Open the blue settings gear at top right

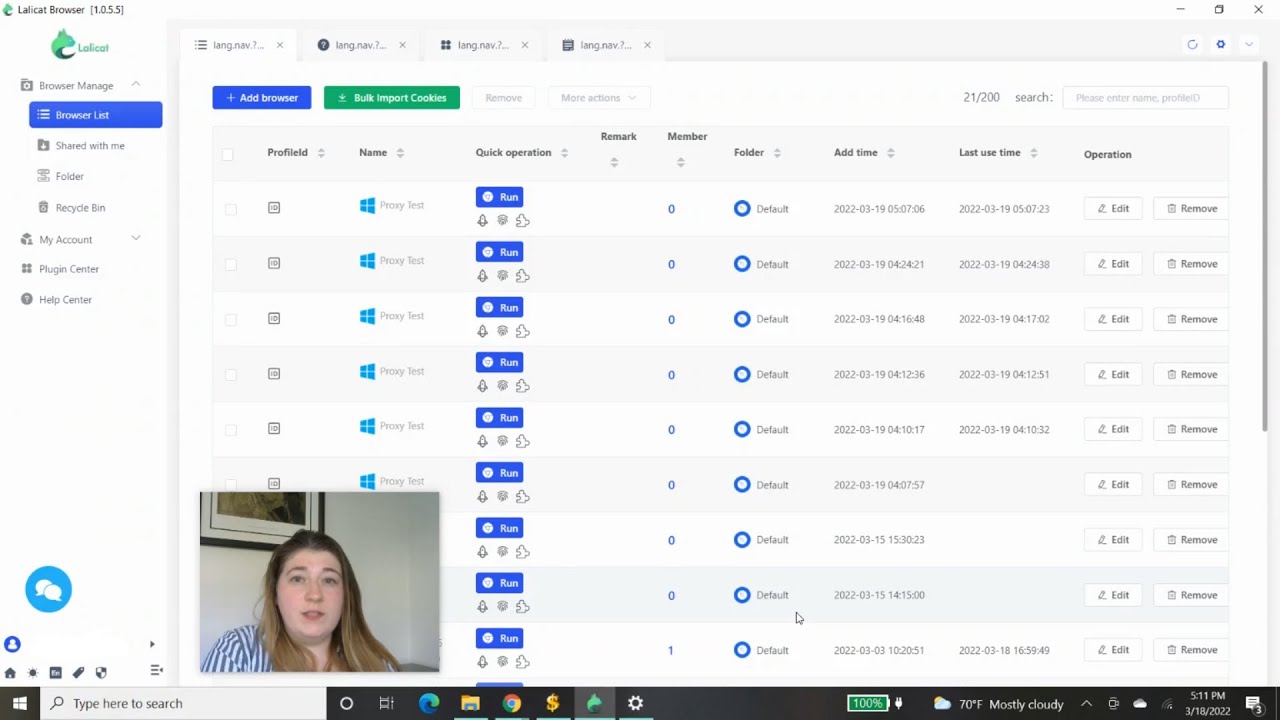coord(1220,45)
